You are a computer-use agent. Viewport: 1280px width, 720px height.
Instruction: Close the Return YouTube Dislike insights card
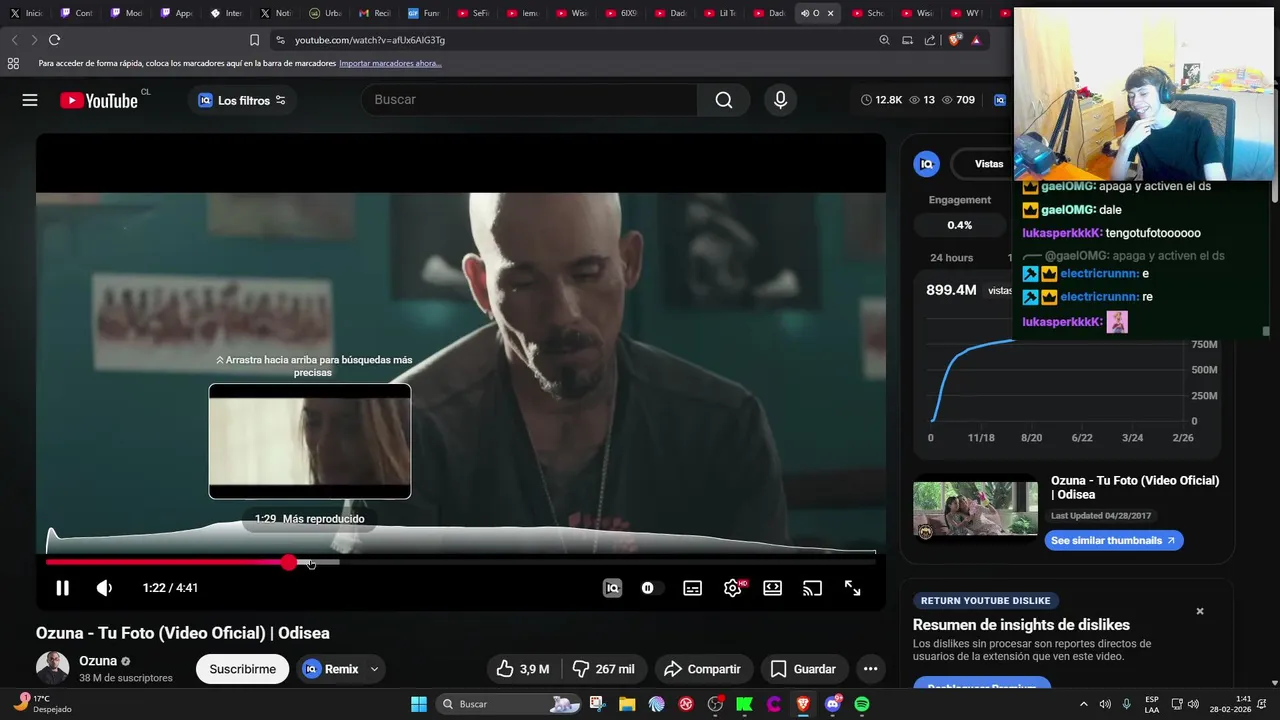point(1200,611)
